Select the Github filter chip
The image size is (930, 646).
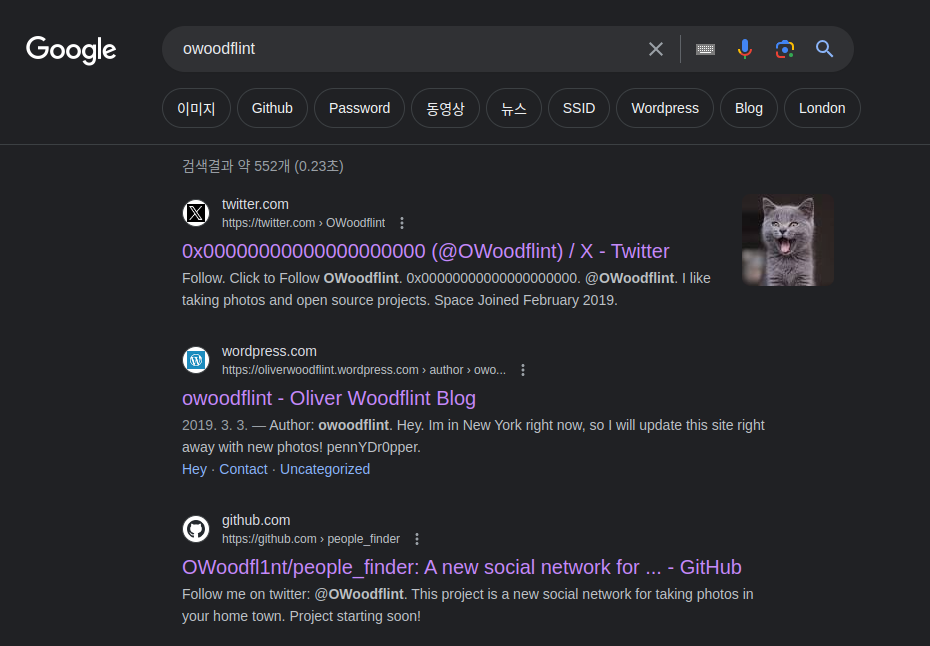(x=272, y=108)
